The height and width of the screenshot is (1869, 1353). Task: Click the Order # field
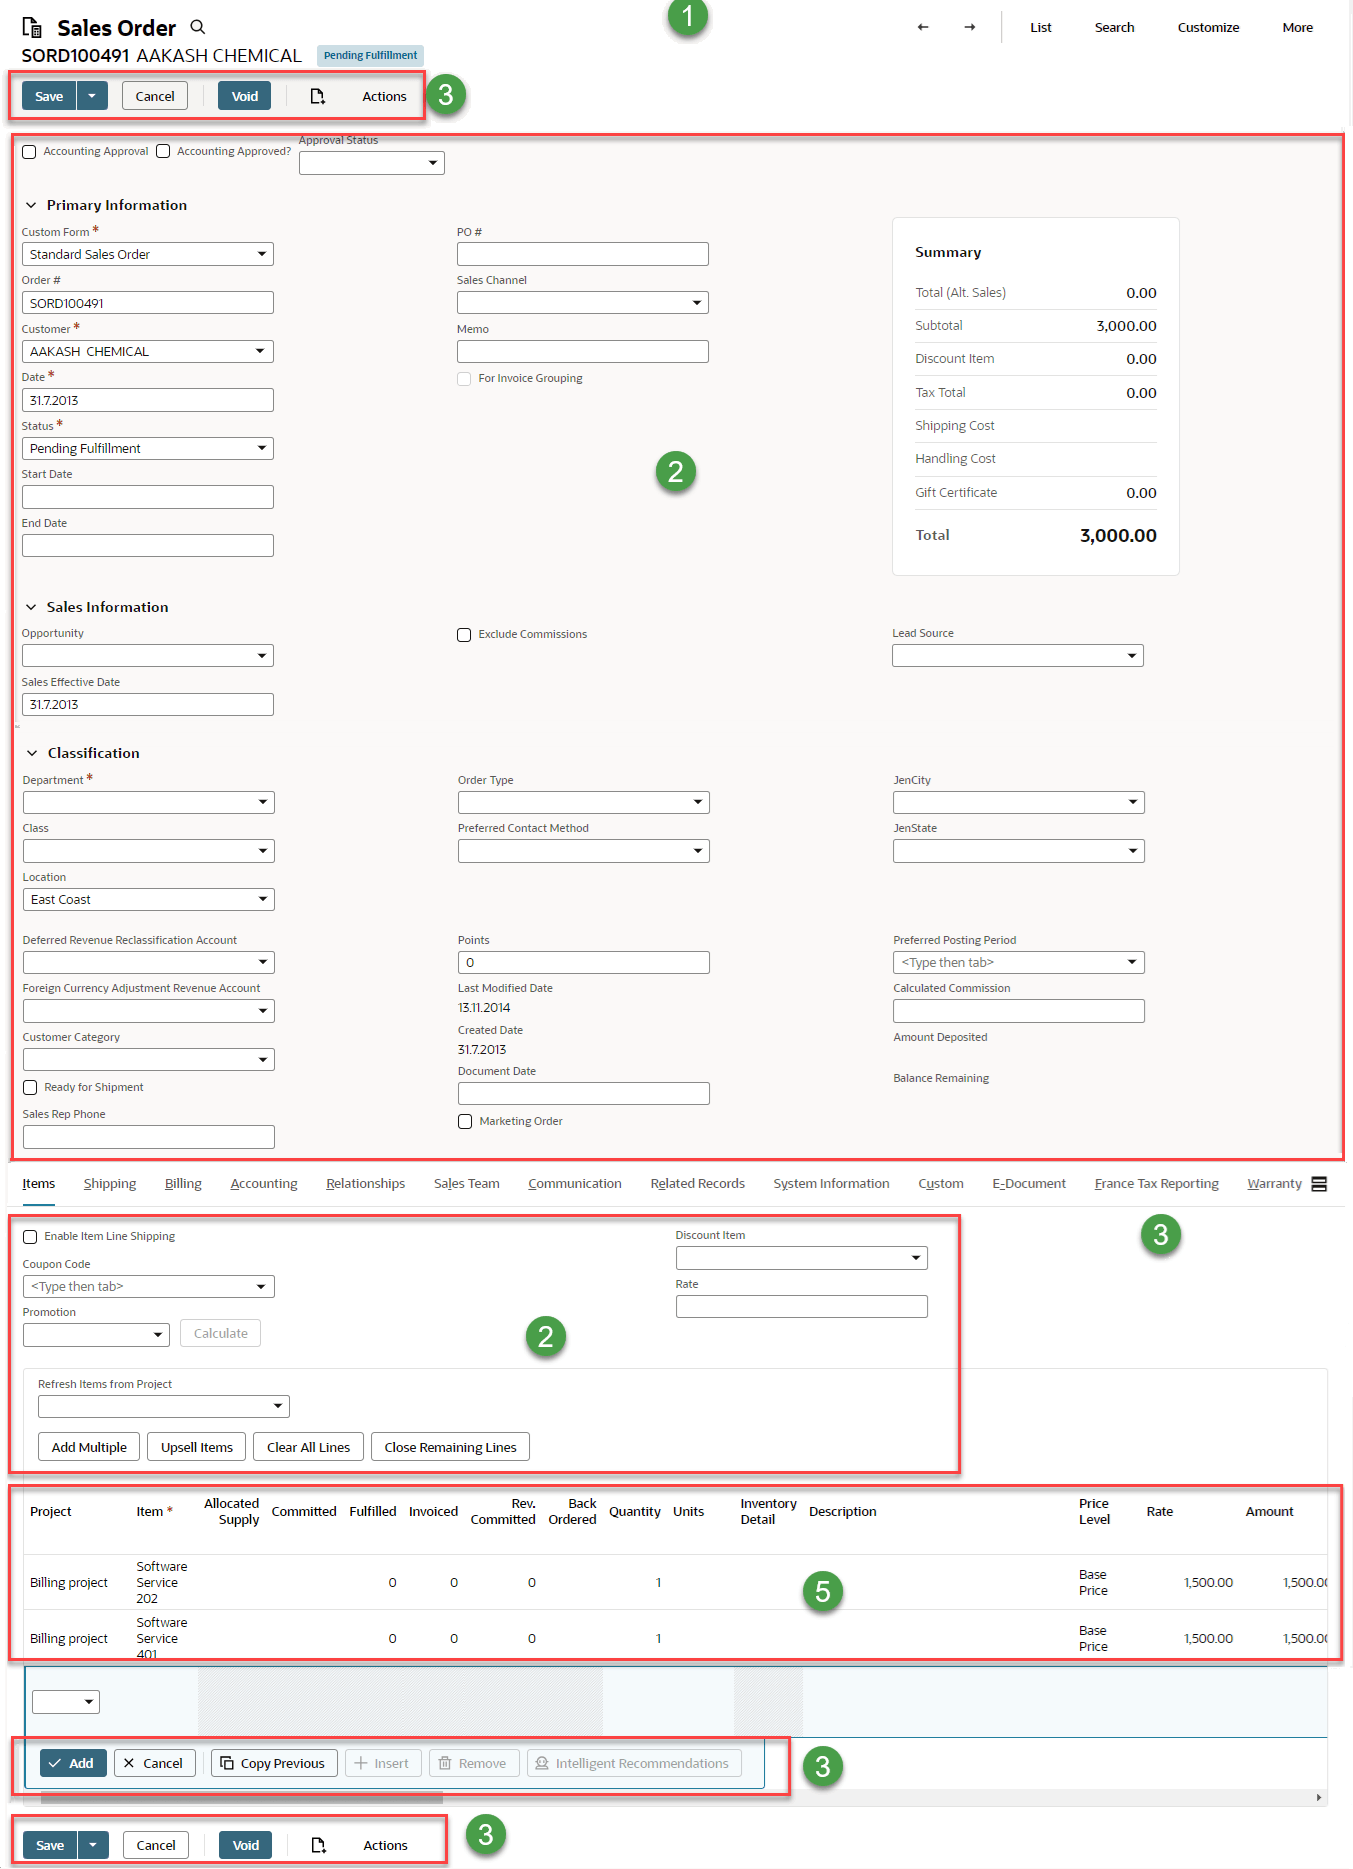[147, 302]
